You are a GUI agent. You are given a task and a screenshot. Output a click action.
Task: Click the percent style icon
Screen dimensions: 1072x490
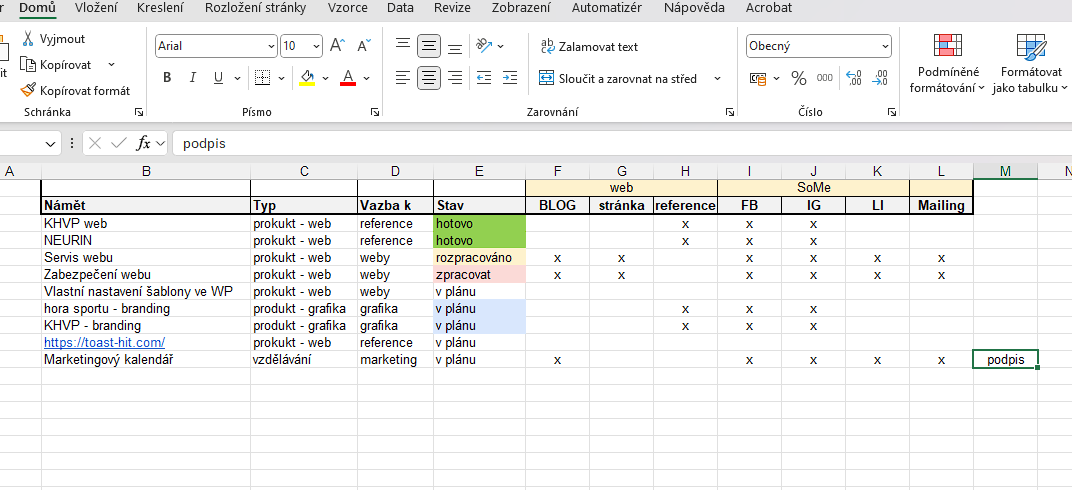(x=798, y=78)
